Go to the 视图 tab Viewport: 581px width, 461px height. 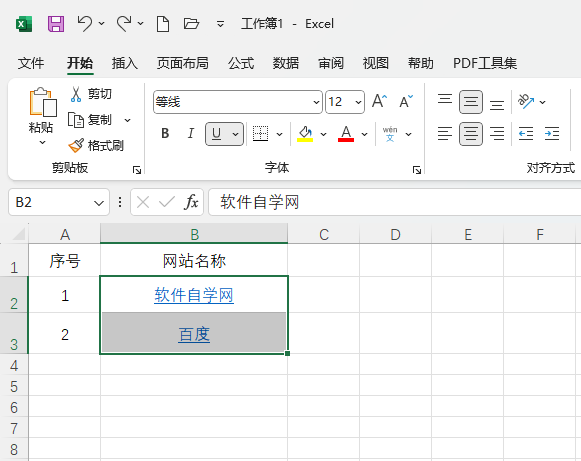click(x=376, y=63)
